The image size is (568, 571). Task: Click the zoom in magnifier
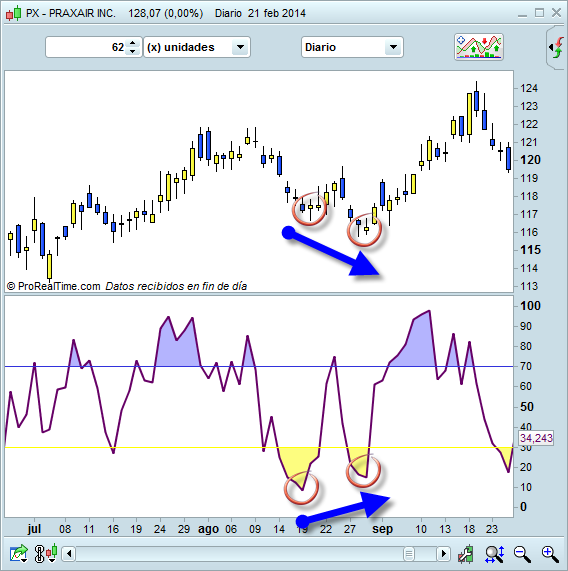coord(550,554)
